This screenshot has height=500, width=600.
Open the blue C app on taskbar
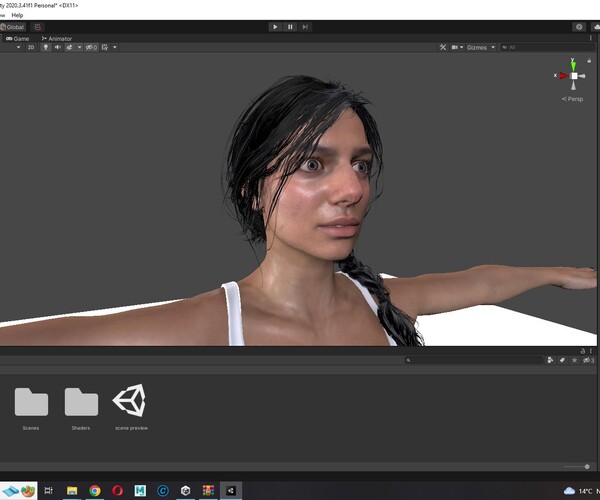[x=163, y=490]
